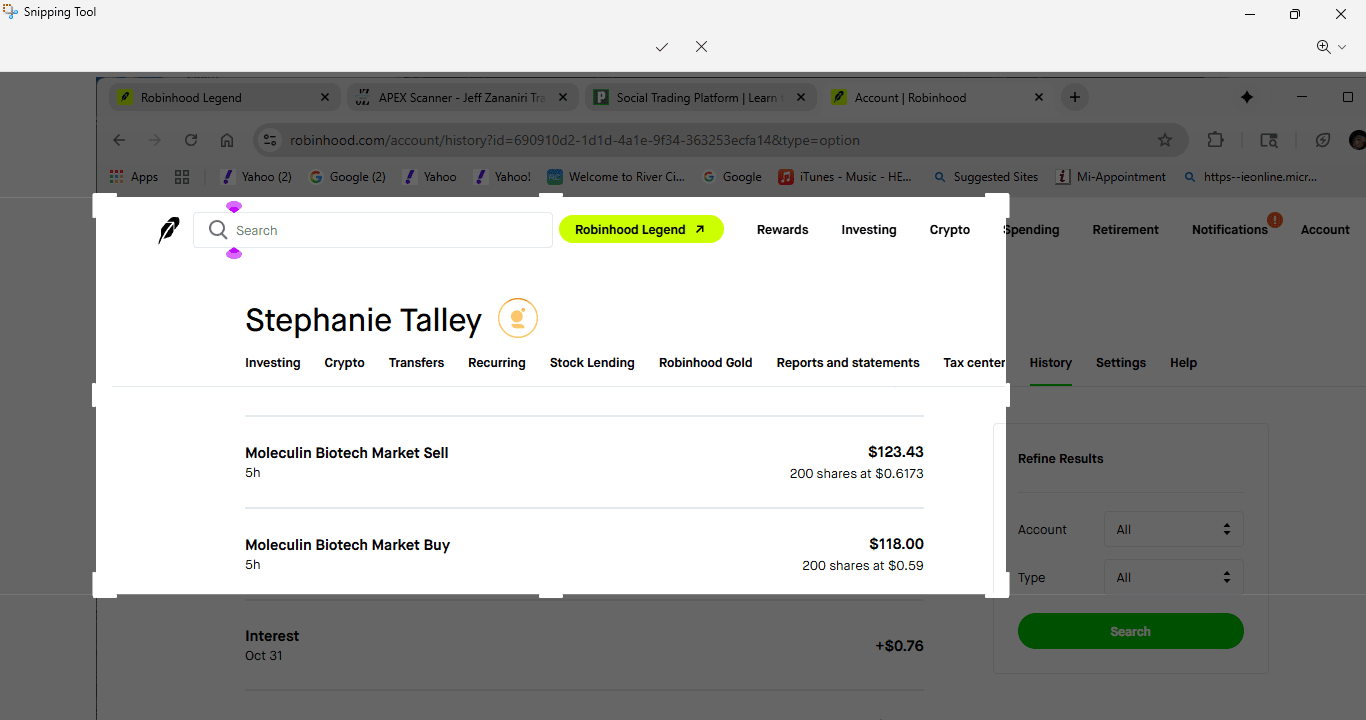Open the Google (2) bookmark

click(347, 177)
